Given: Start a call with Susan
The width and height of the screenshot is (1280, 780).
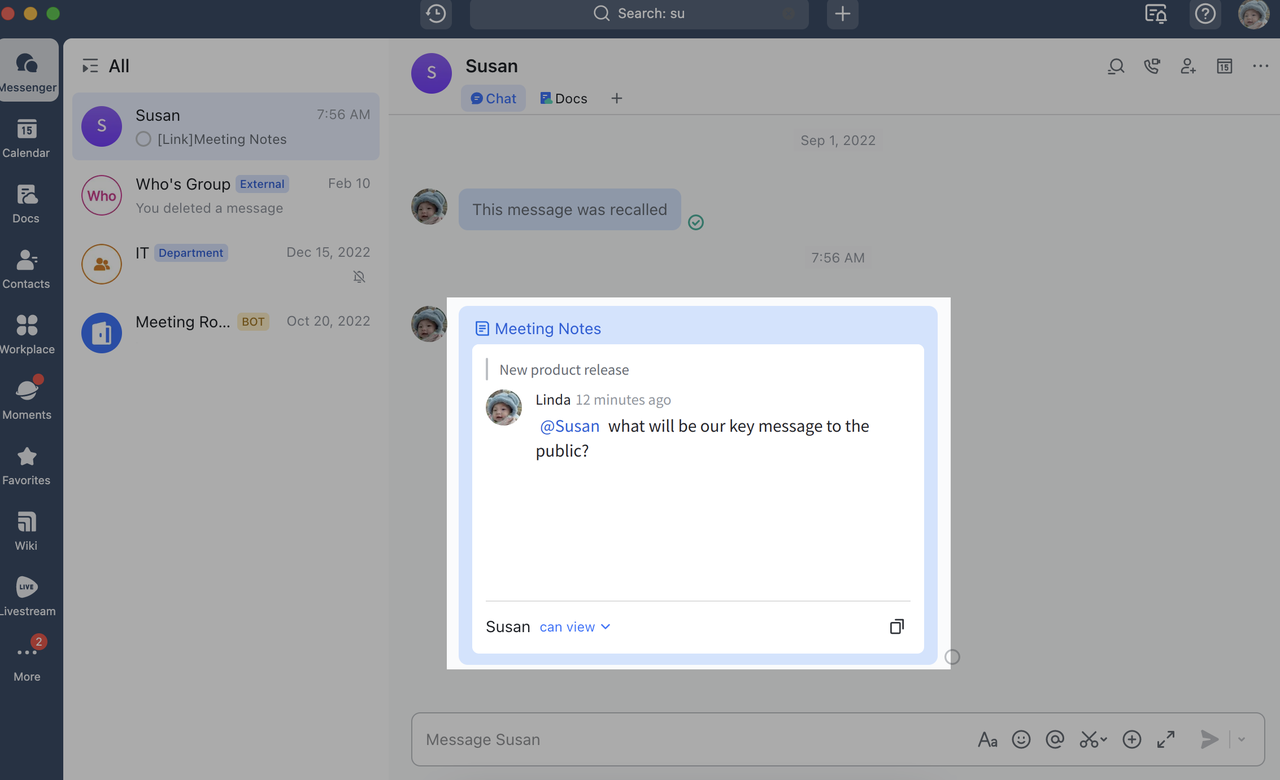Looking at the screenshot, I should (x=1152, y=66).
